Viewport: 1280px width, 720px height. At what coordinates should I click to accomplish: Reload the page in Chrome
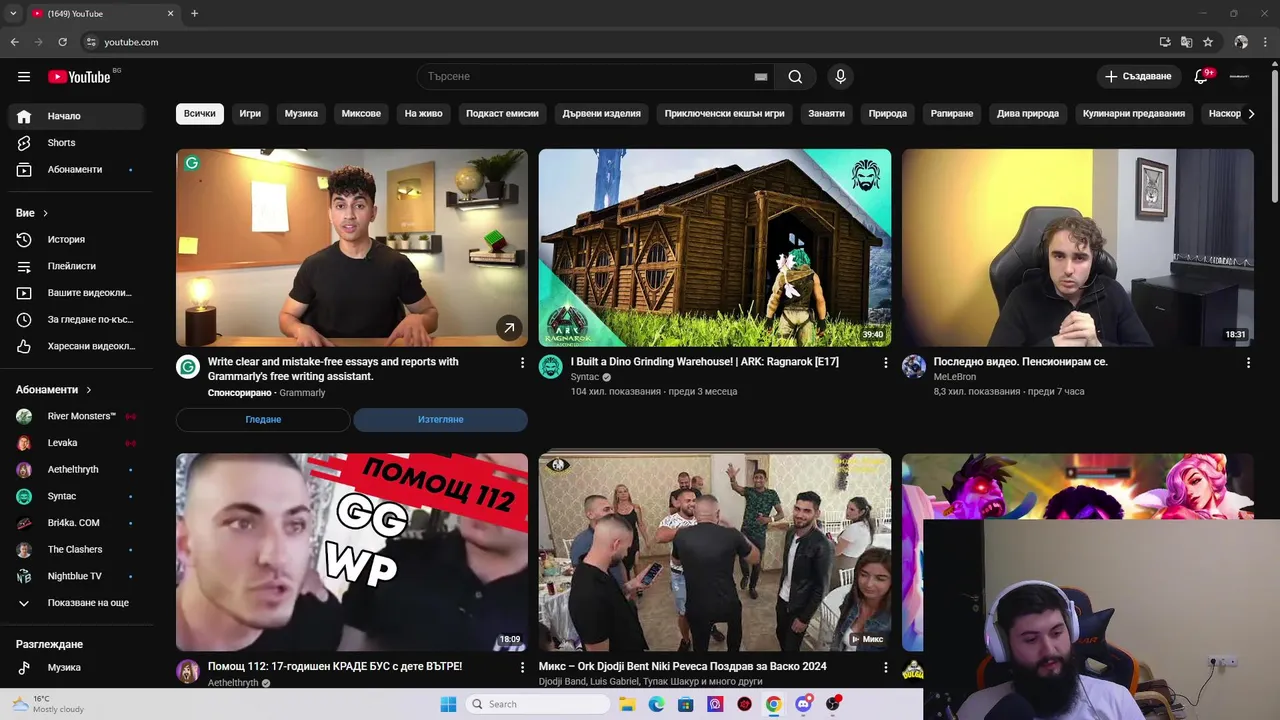[62, 42]
